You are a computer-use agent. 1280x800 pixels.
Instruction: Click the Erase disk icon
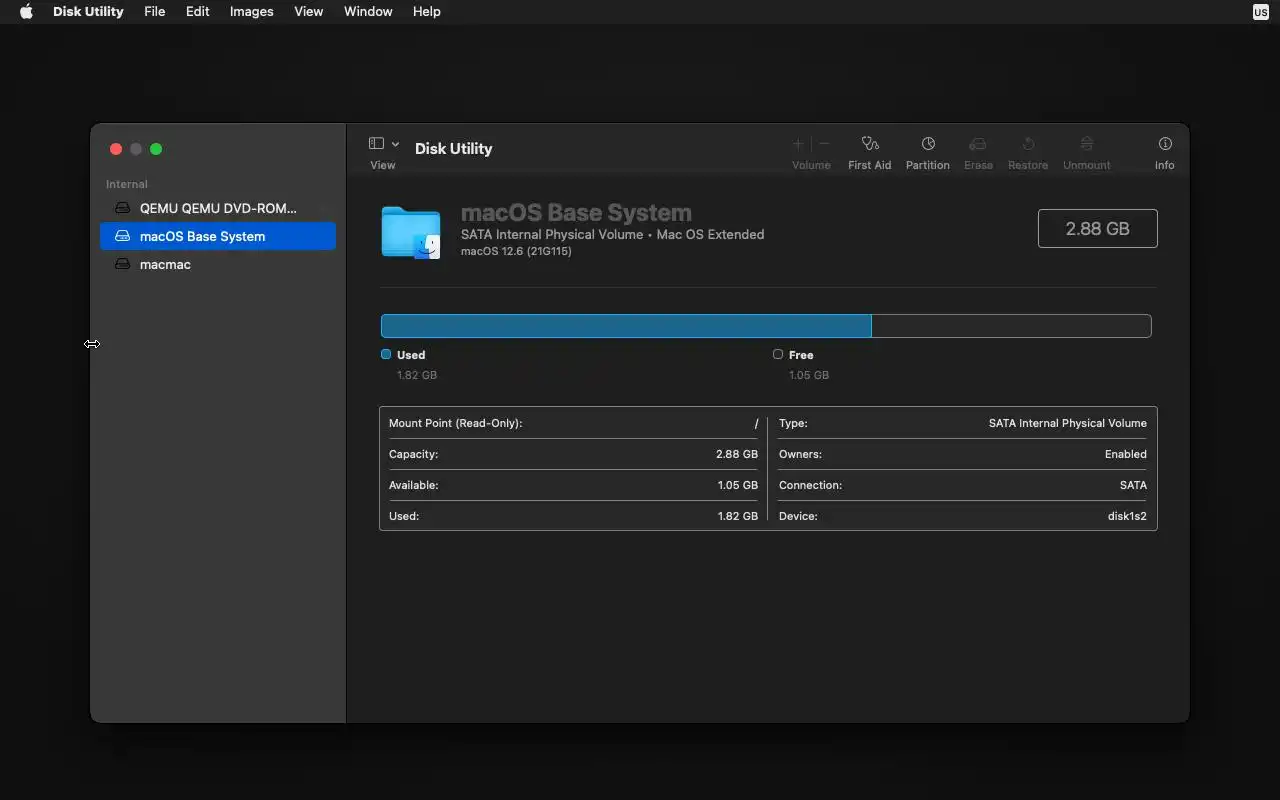point(978,144)
